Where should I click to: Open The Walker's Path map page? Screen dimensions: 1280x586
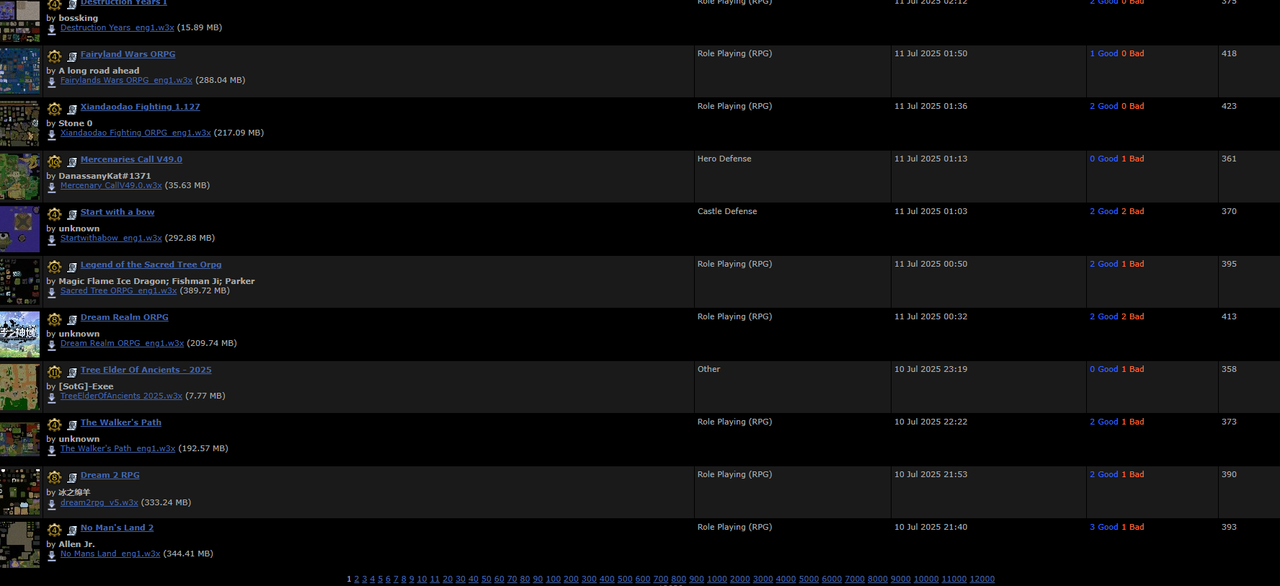(121, 423)
